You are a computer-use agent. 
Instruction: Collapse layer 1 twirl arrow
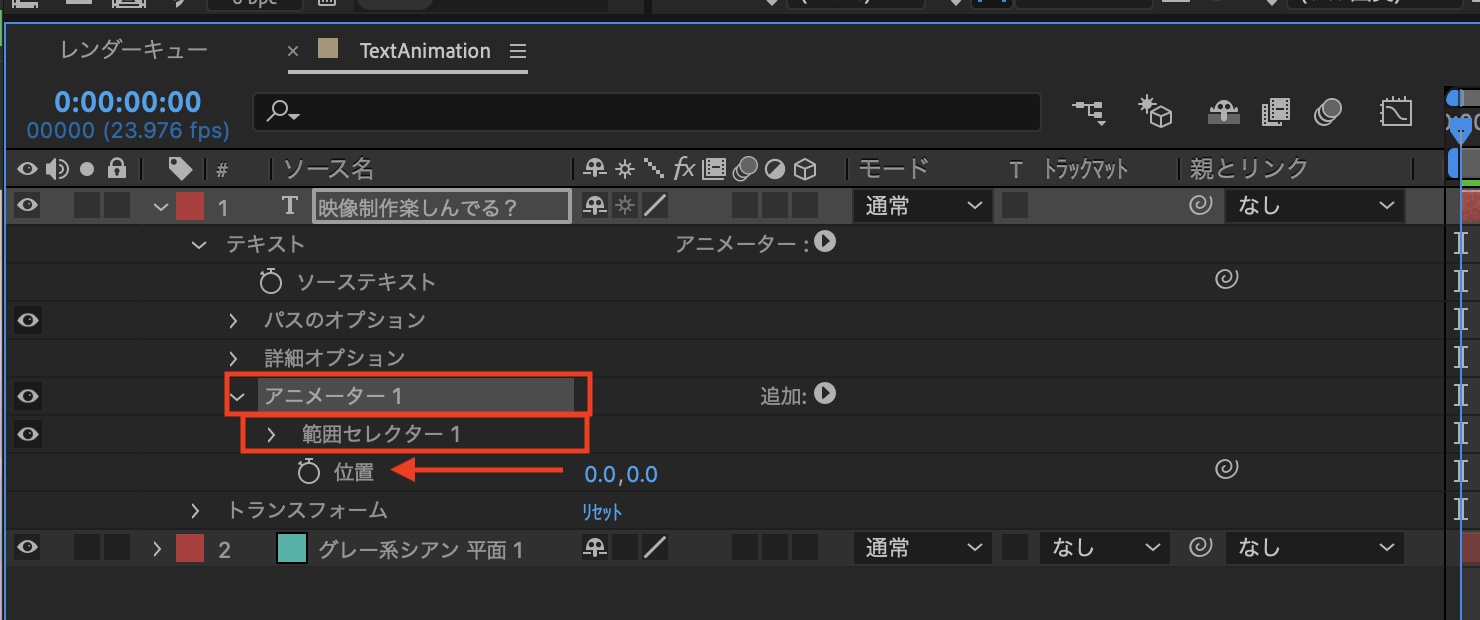(x=160, y=207)
